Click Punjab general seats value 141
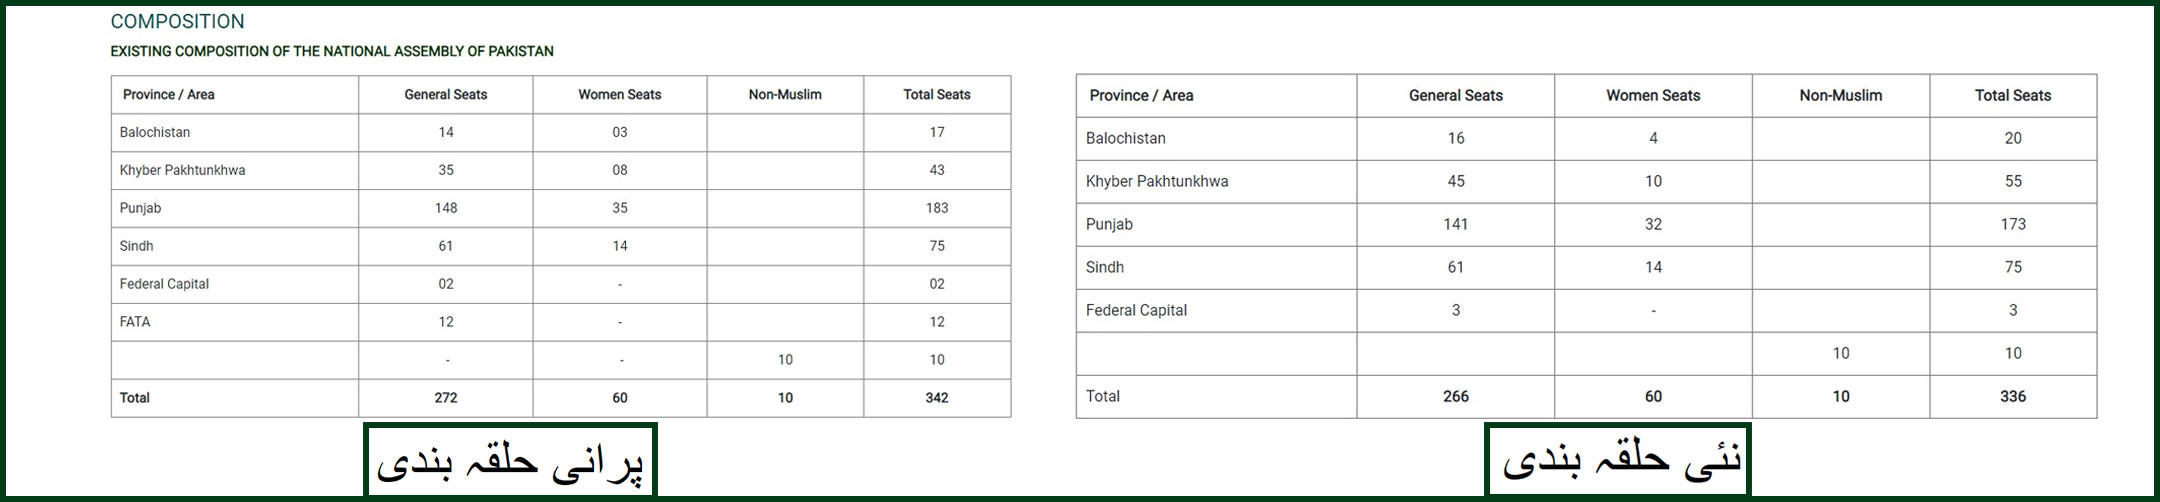This screenshot has height=502, width=2160. click(1456, 224)
